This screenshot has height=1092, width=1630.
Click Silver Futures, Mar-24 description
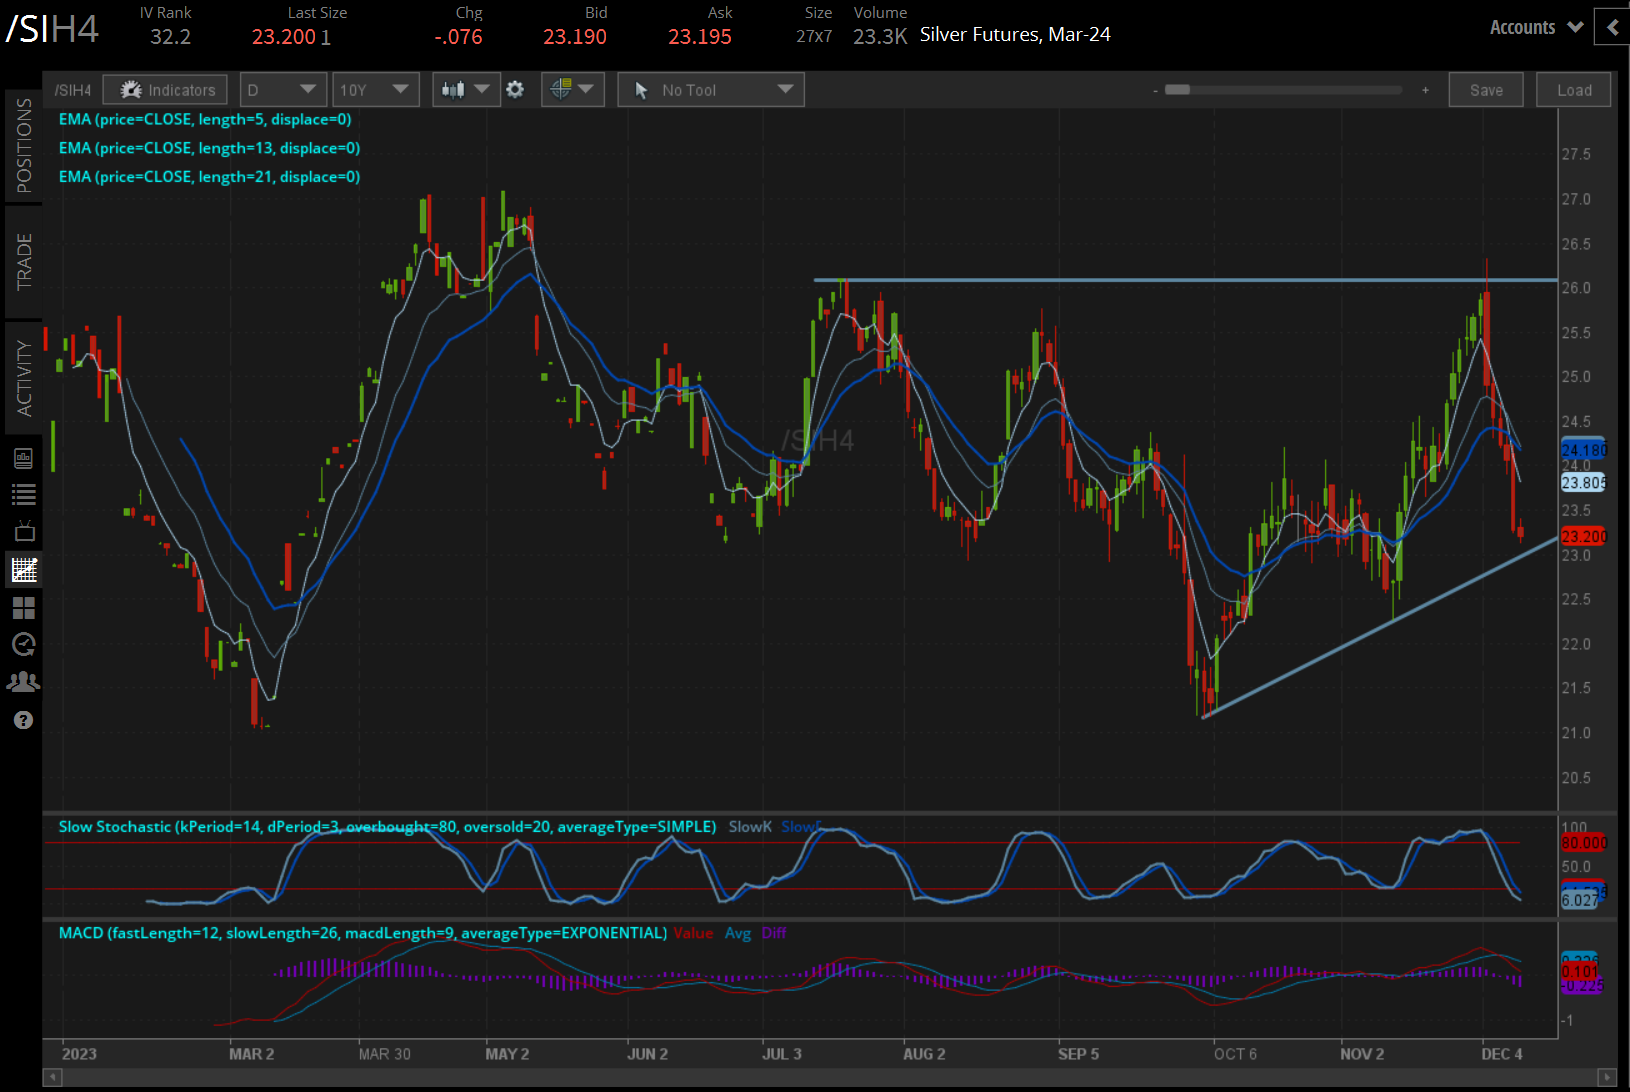tap(1015, 35)
